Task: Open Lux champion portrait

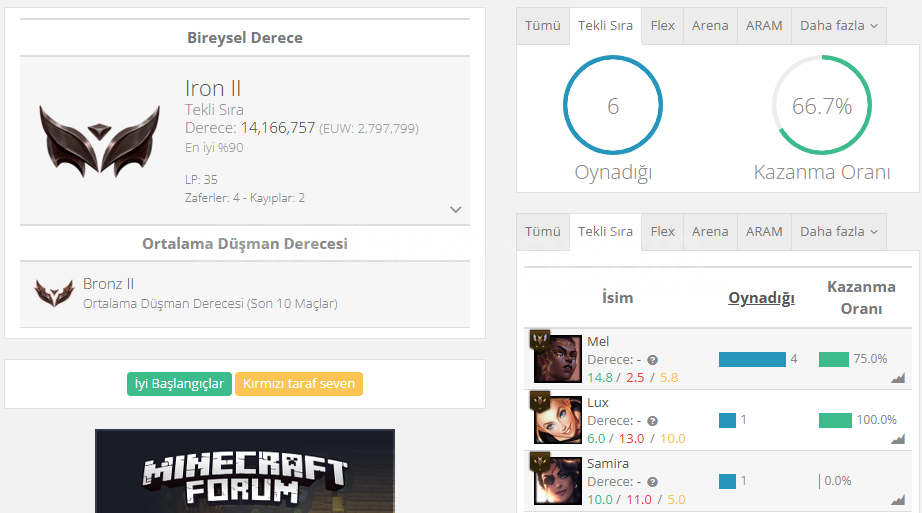Action: [557, 419]
